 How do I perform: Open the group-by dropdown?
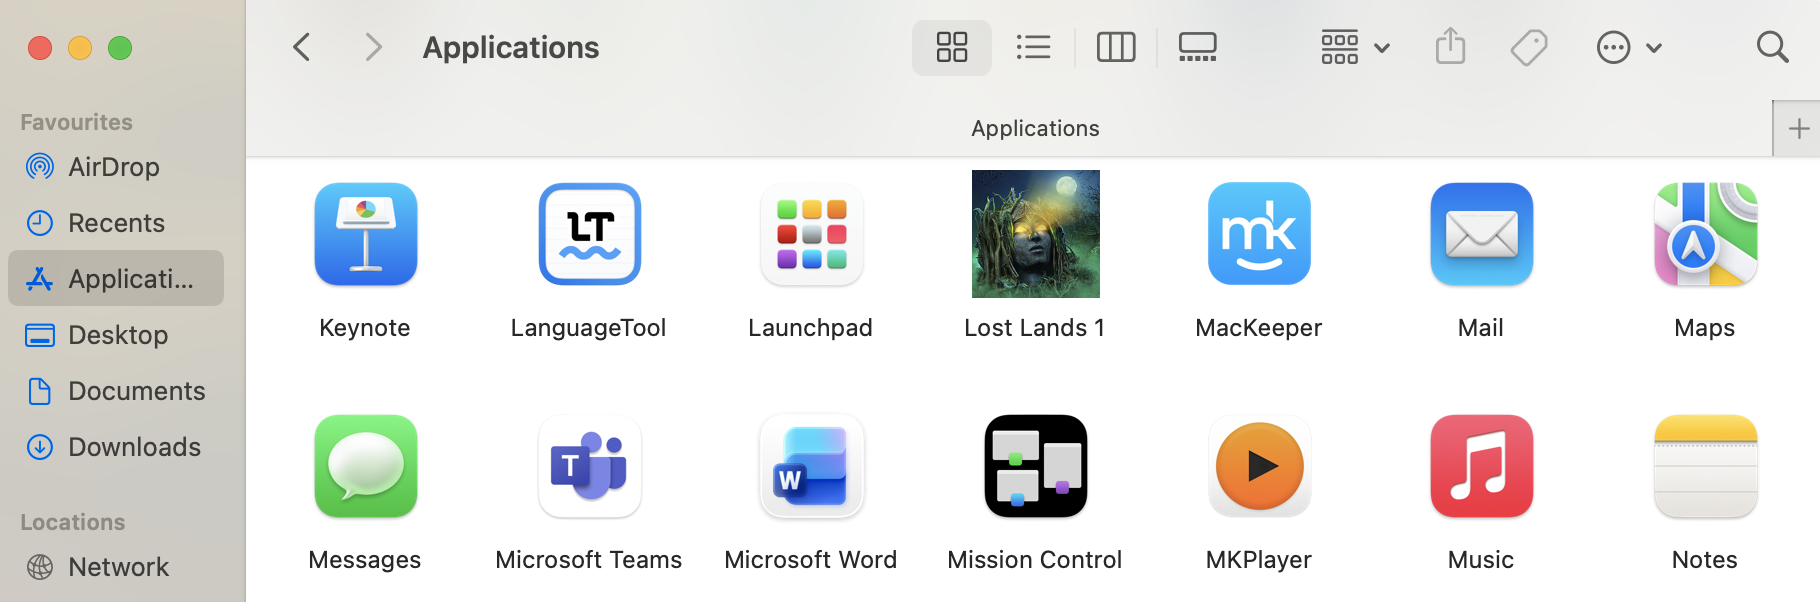(x=1355, y=47)
